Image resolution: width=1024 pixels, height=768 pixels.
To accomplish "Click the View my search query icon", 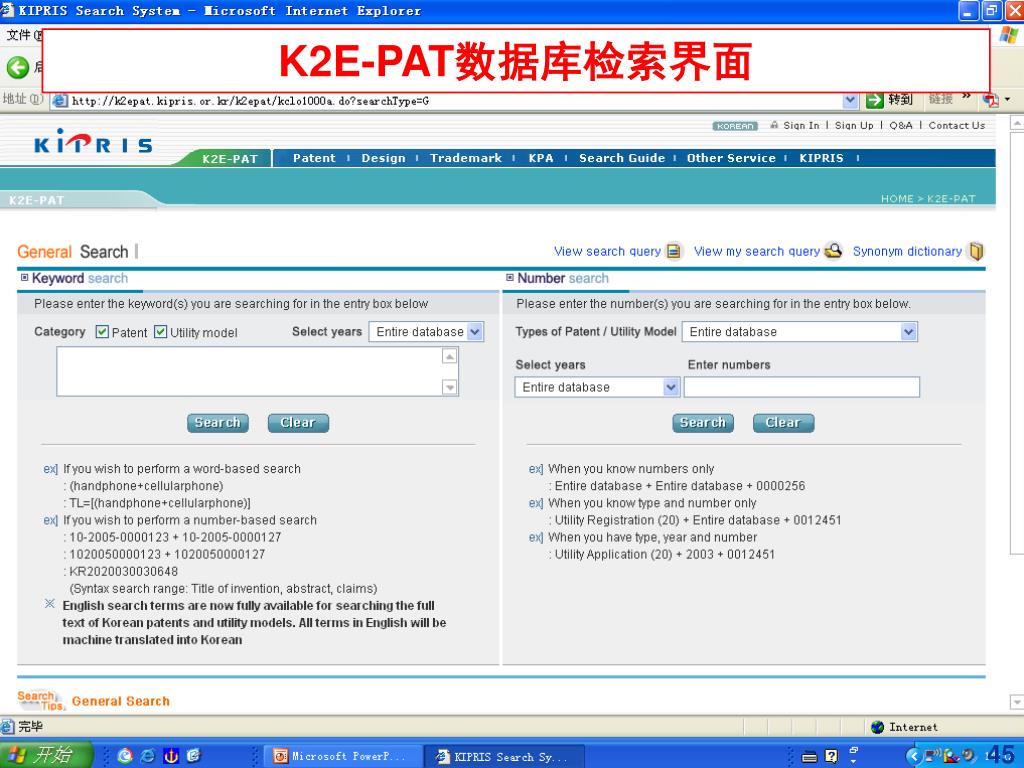I will (x=833, y=251).
